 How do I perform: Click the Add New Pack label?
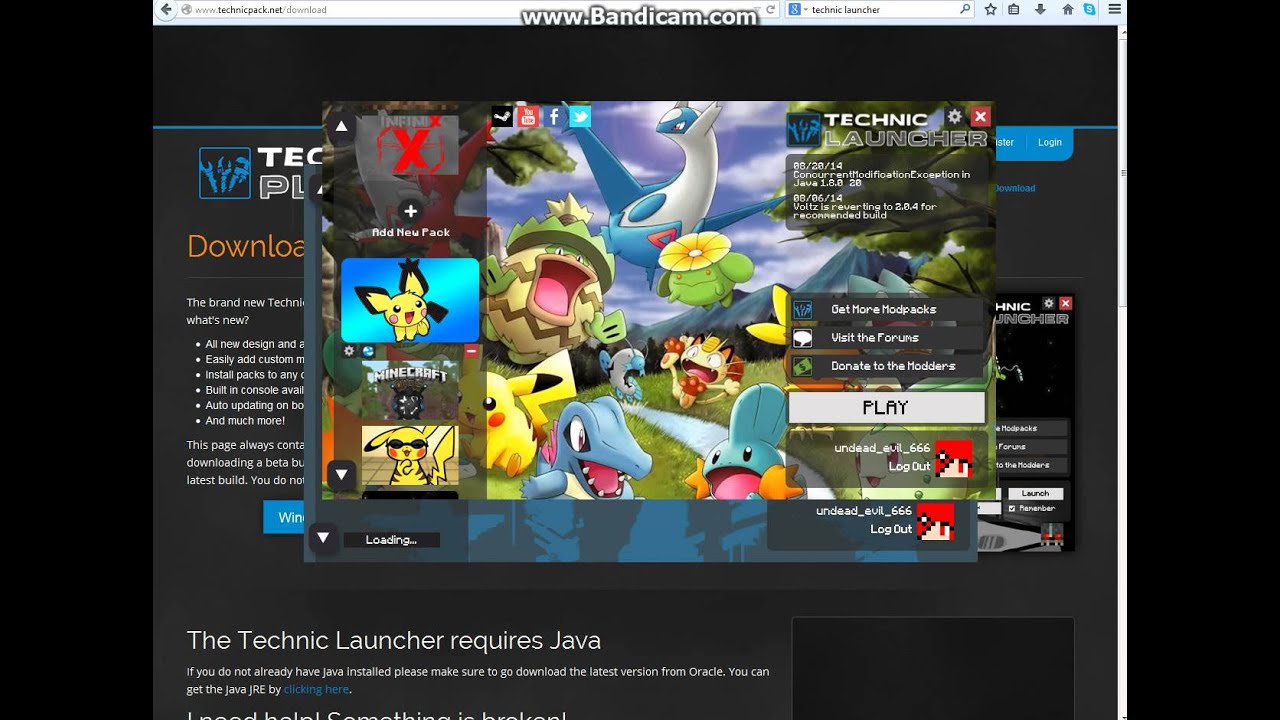(x=411, y=232)
